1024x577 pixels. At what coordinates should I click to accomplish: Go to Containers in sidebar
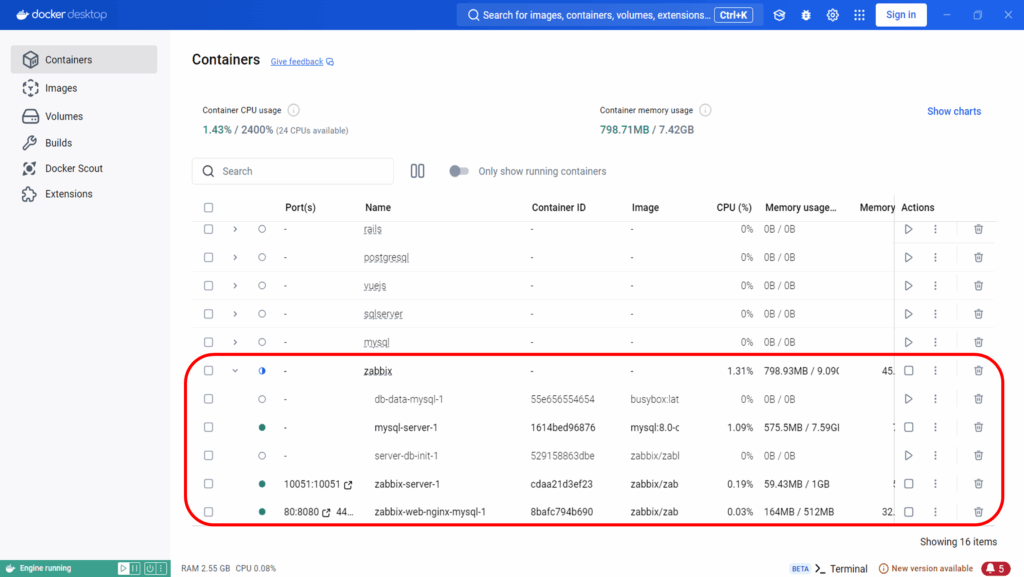coord(84,59)
